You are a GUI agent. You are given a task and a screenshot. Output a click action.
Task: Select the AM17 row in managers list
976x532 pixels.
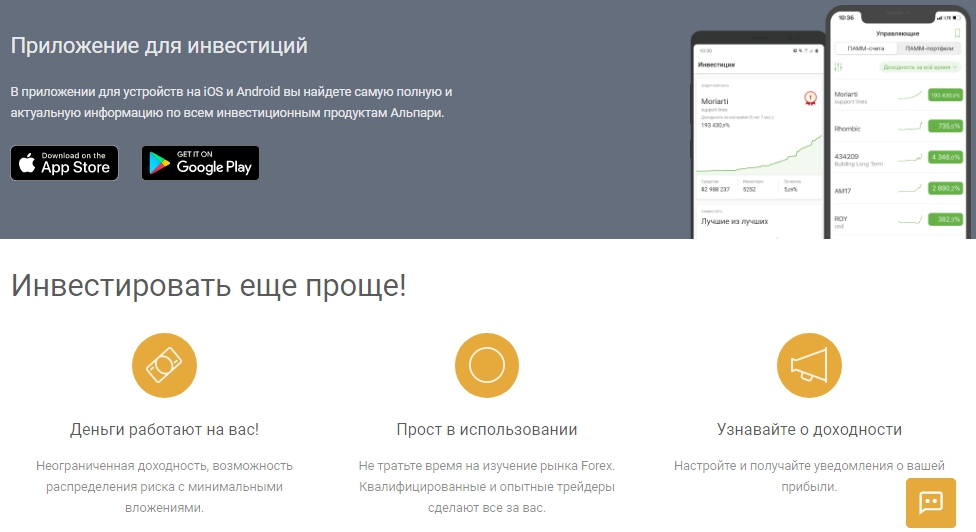point(898,189)
